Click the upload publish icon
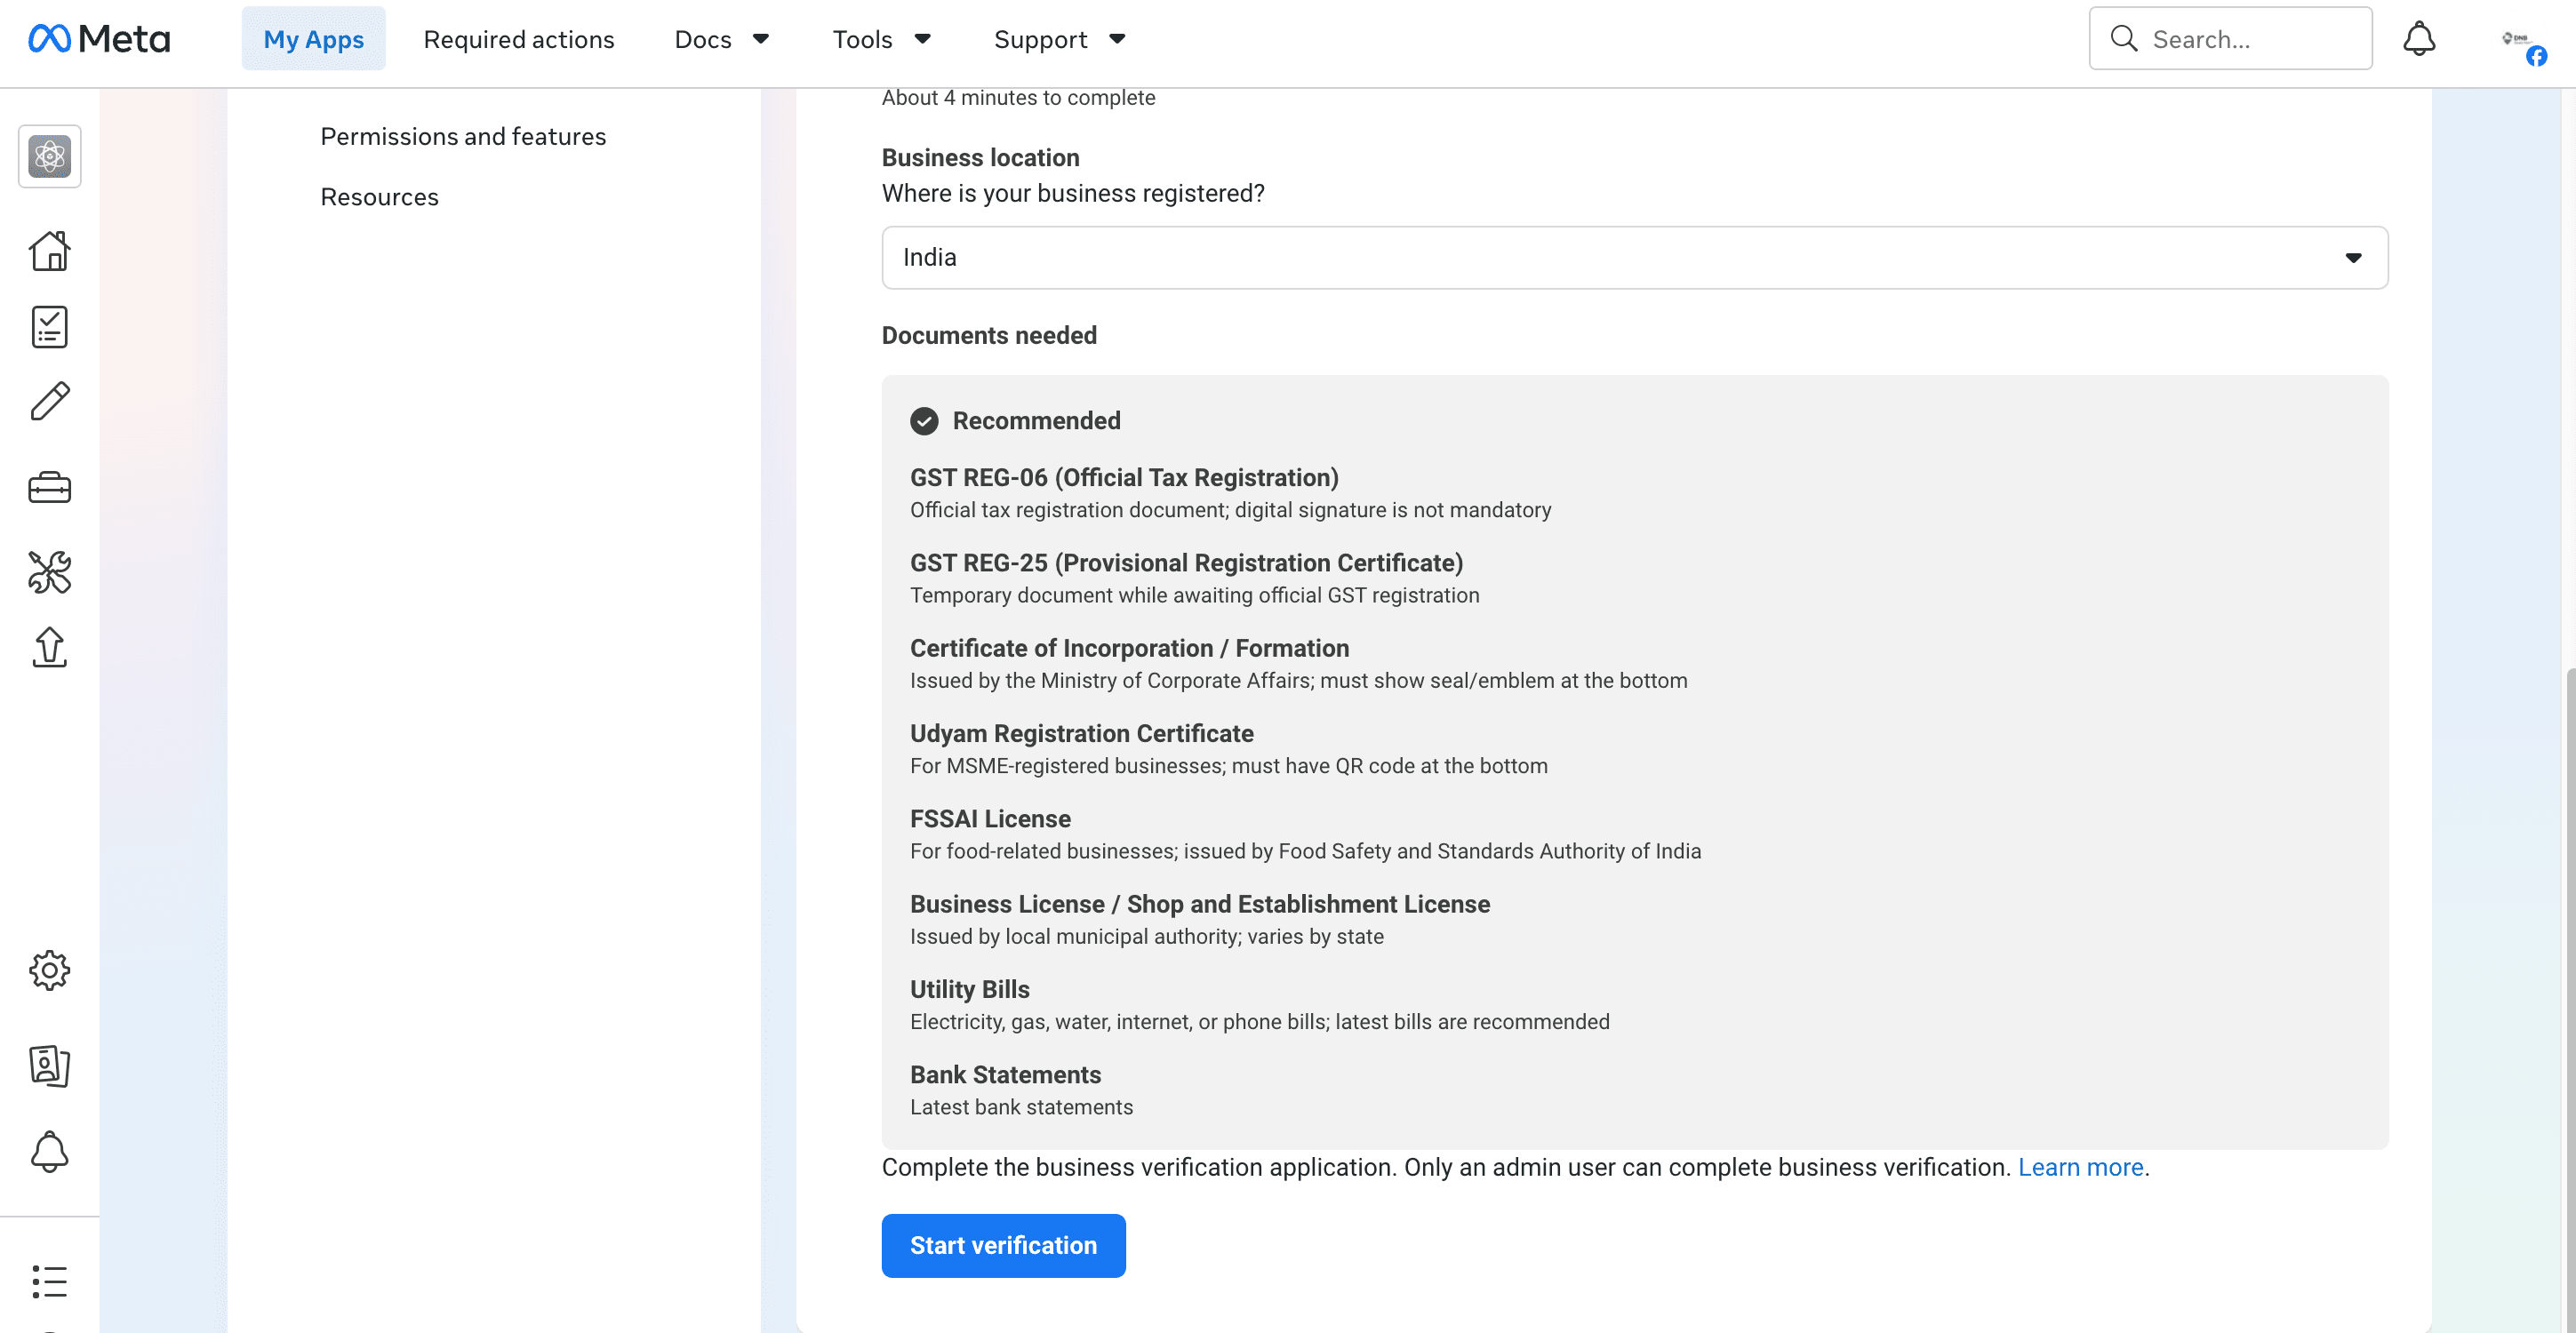Image resolution: width=2576 pixels, height=1333 pixels. 49,647
